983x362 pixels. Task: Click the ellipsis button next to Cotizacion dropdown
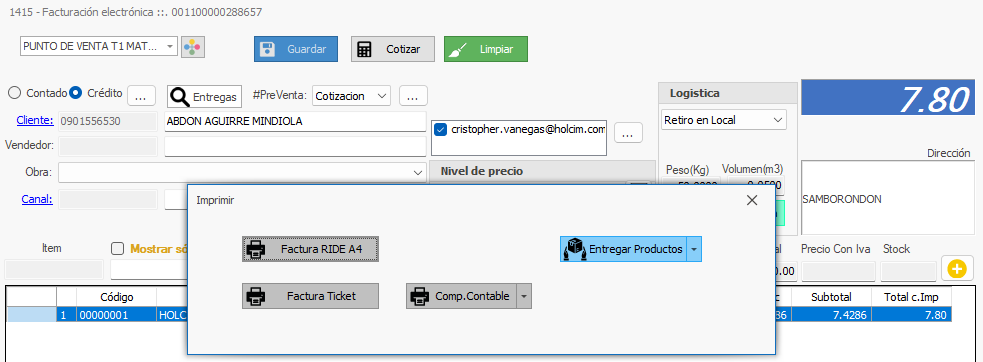413,96
